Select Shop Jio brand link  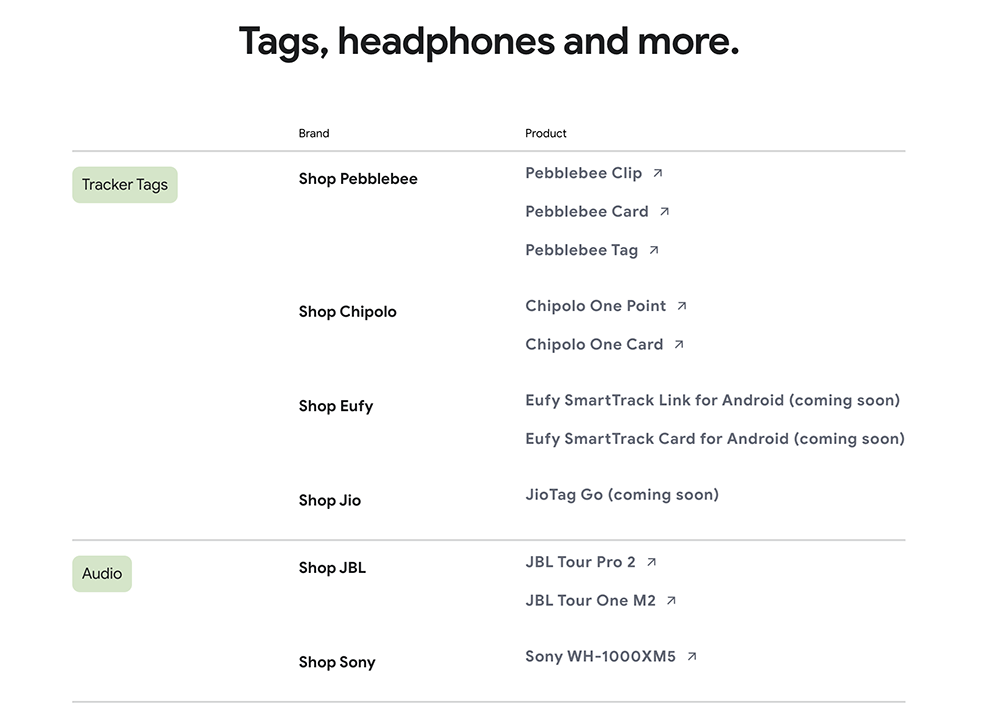[x=330, y=501]
